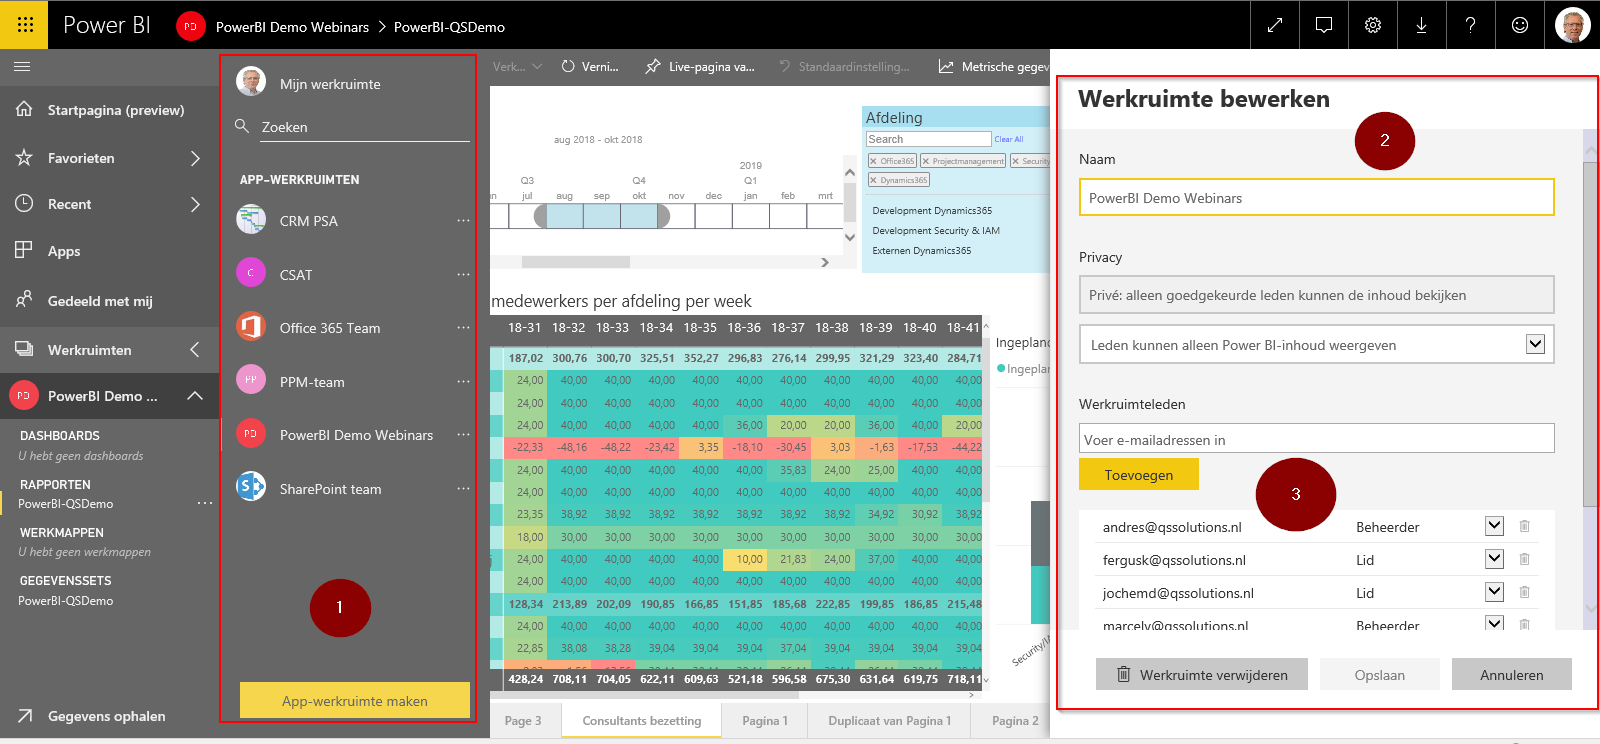Open more options for PPM-team
Viewport: 1600px width, 744px height.
point(463,381)
